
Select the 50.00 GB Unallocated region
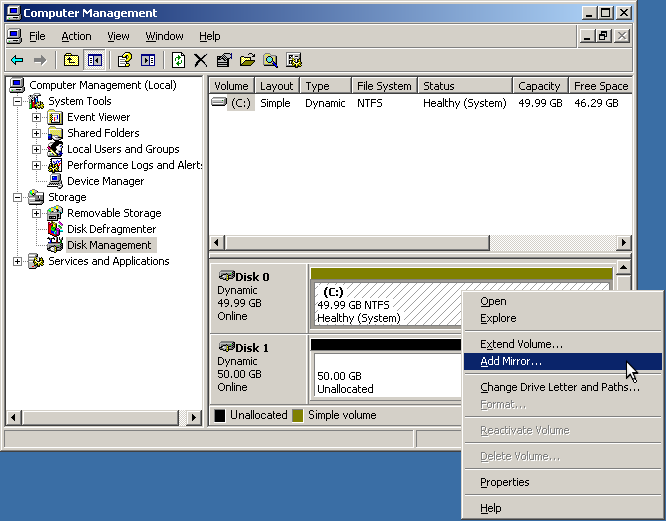386,376
